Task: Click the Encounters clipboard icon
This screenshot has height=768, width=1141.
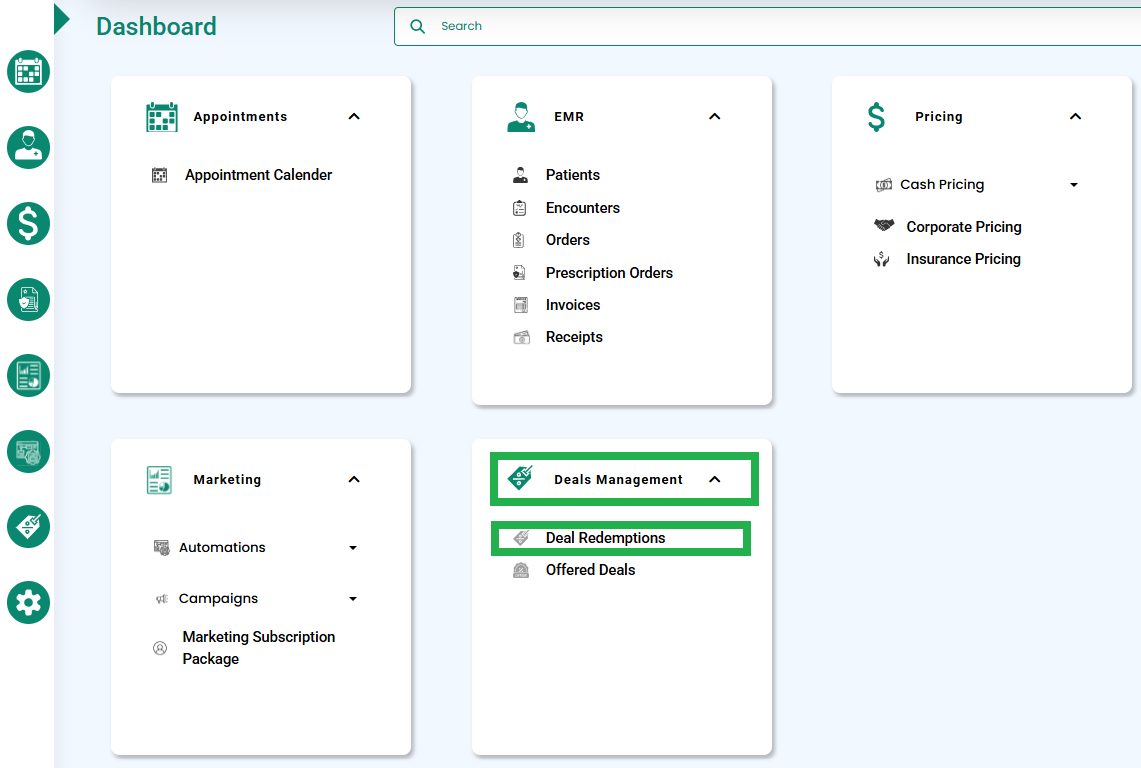Action: coord(520,208)
